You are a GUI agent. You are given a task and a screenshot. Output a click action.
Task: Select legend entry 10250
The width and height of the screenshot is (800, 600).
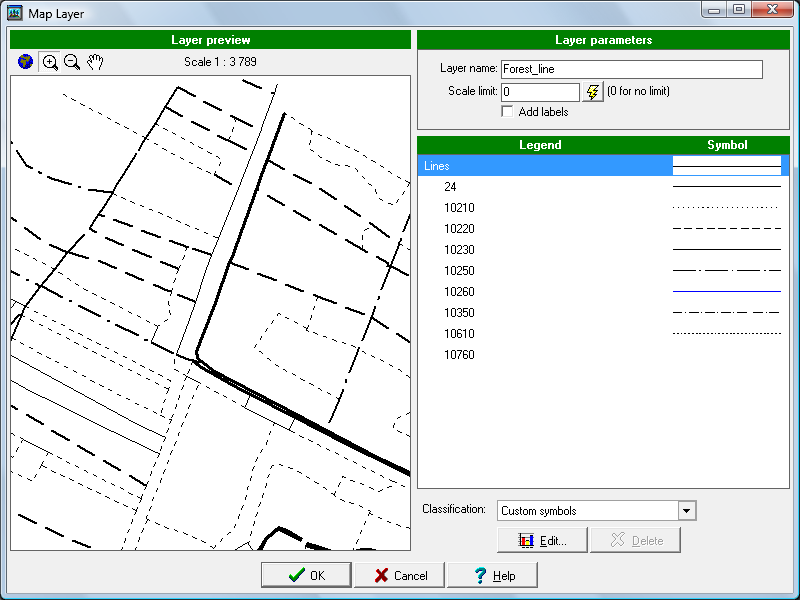pos(459,271)
